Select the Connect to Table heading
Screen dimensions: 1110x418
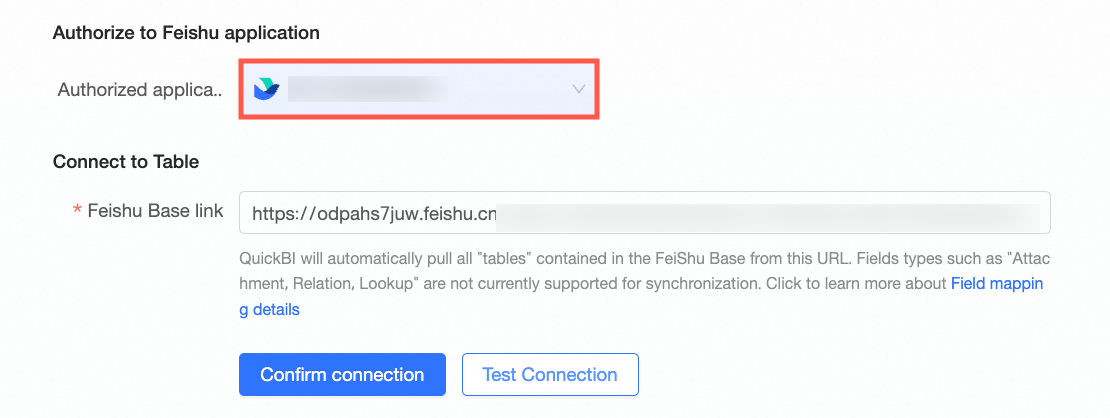[126, 162]
